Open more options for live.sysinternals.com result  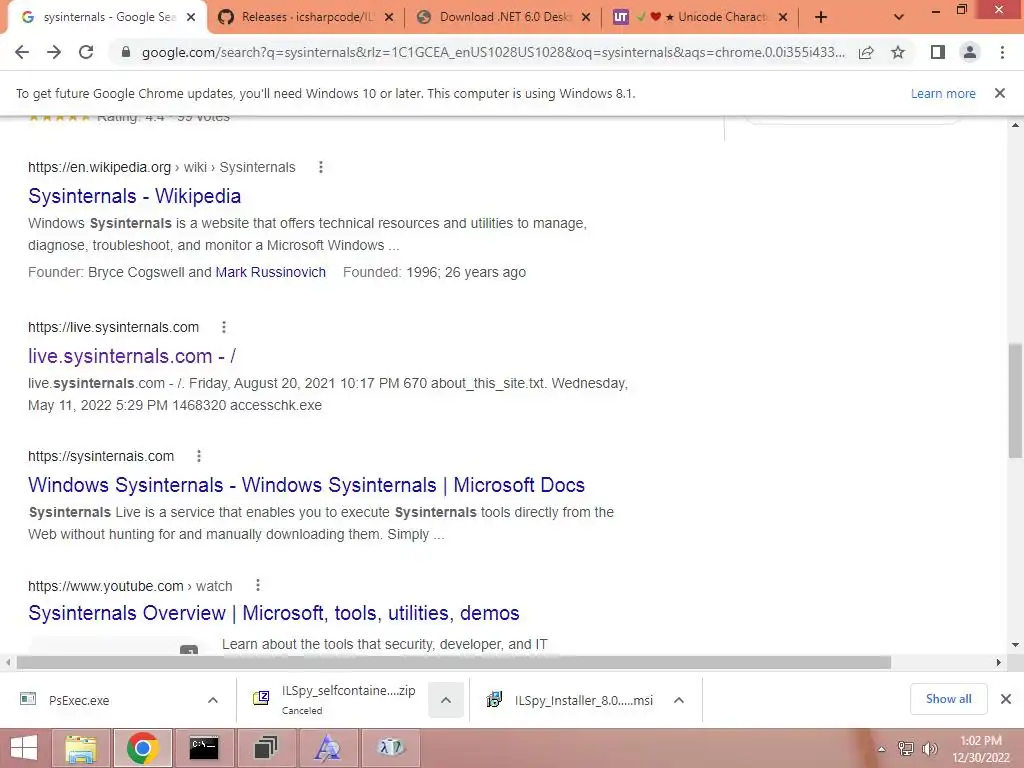(224, 327)
